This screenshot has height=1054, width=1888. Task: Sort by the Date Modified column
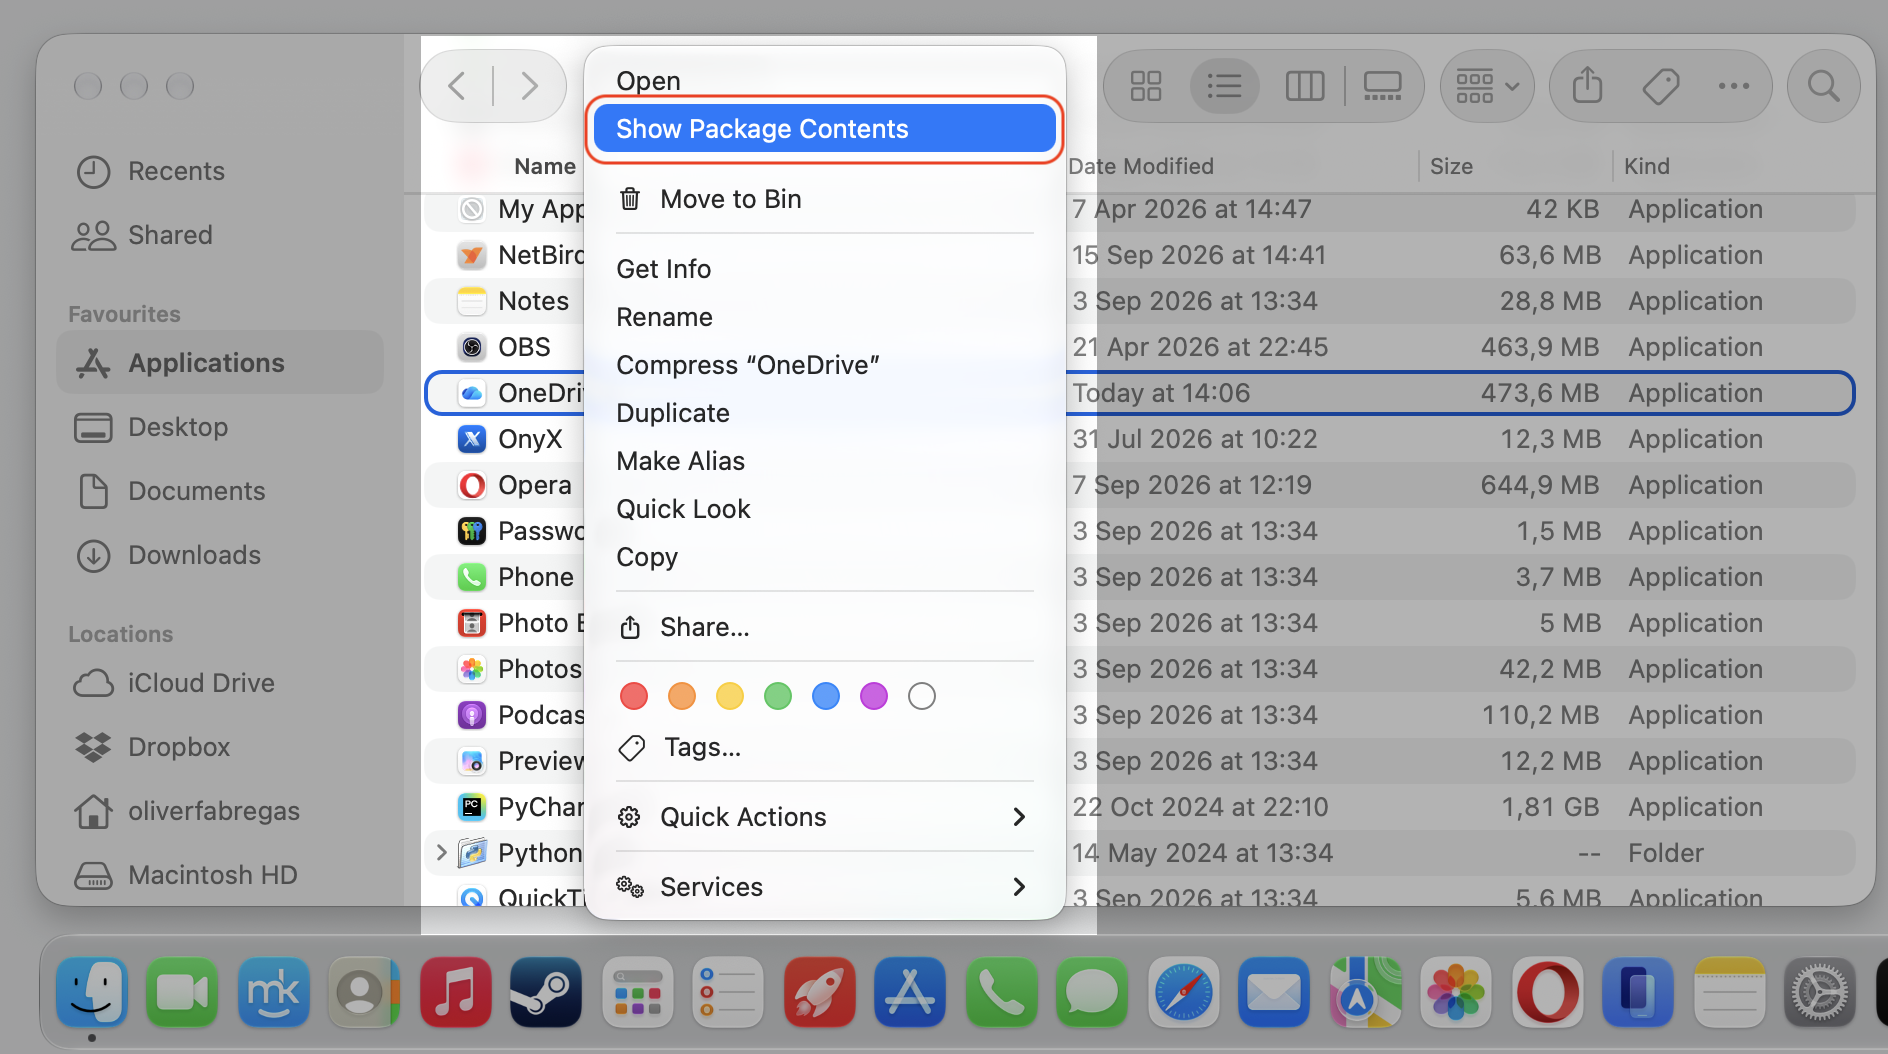[1141, 166]
